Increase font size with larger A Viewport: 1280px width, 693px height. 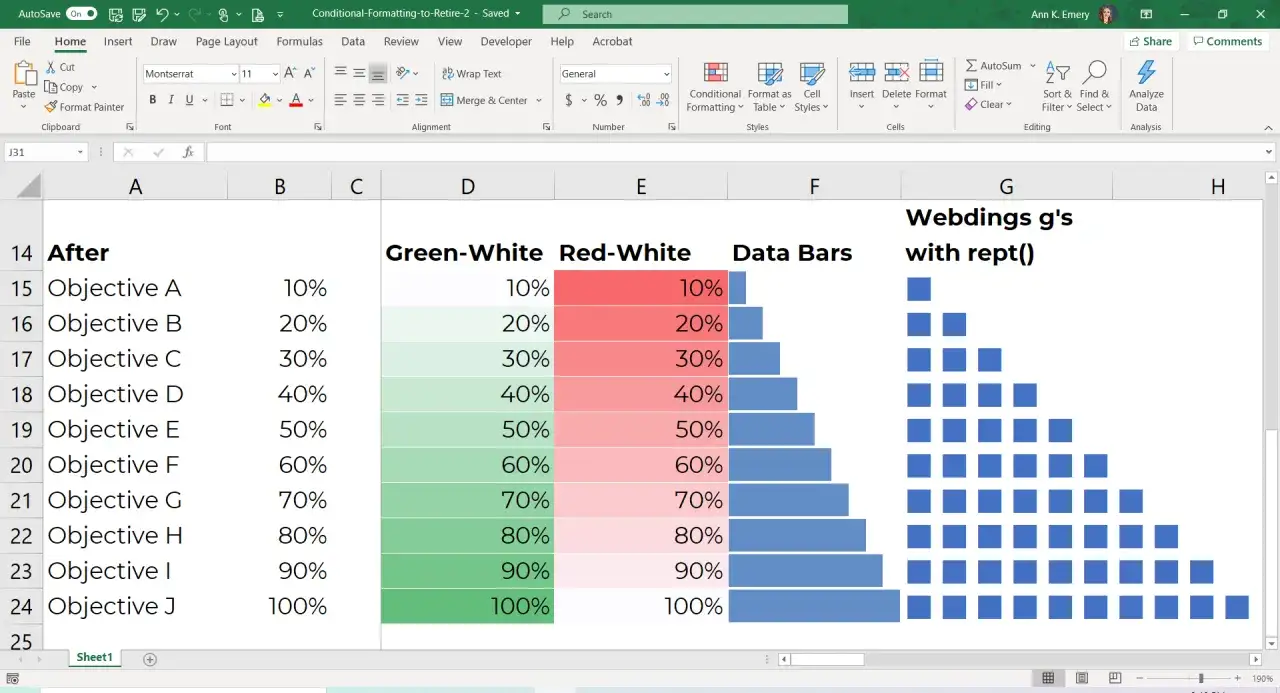pyautogui.click(x=290, y=73)
